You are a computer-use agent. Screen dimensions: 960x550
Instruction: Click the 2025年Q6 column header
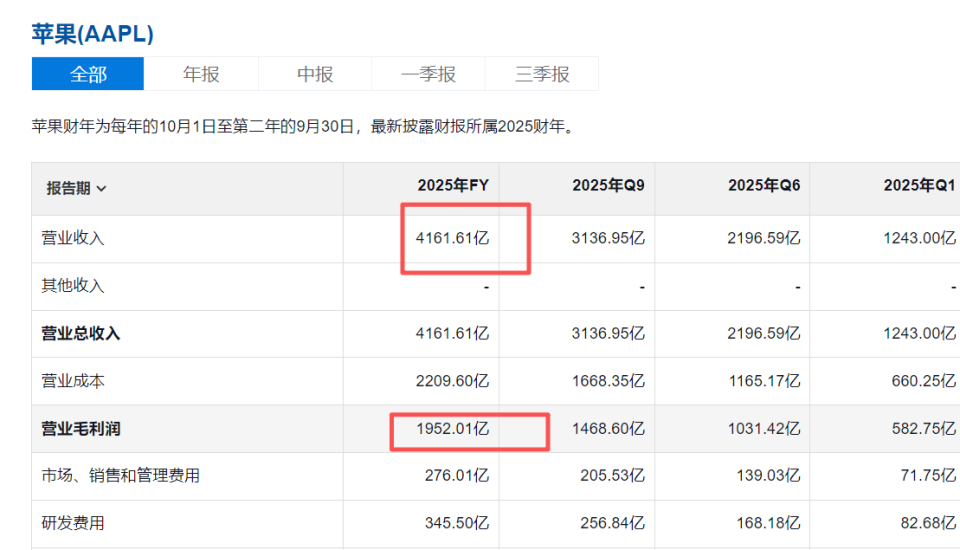click(x=764, y=186)
